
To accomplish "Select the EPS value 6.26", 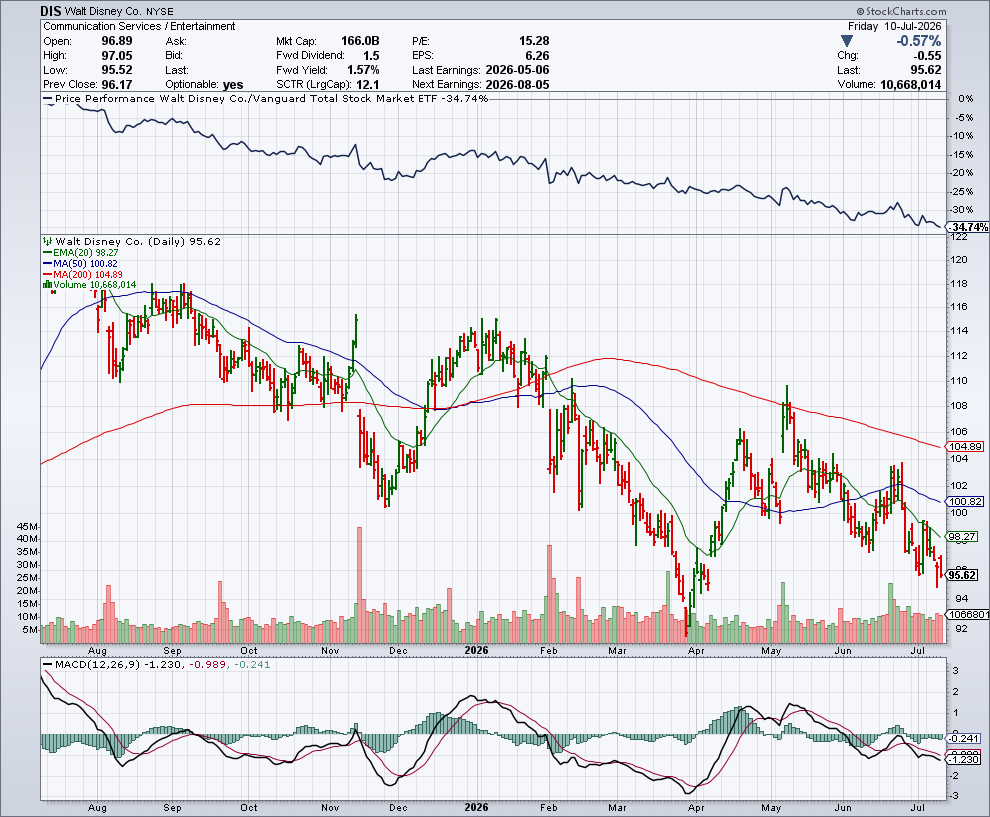I will pyautogui.click(x=537, y=56).
